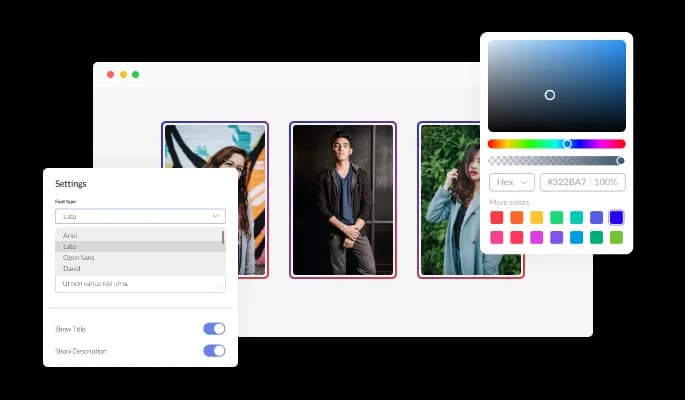Pick the orange swatch in top row

click(516, 217)
